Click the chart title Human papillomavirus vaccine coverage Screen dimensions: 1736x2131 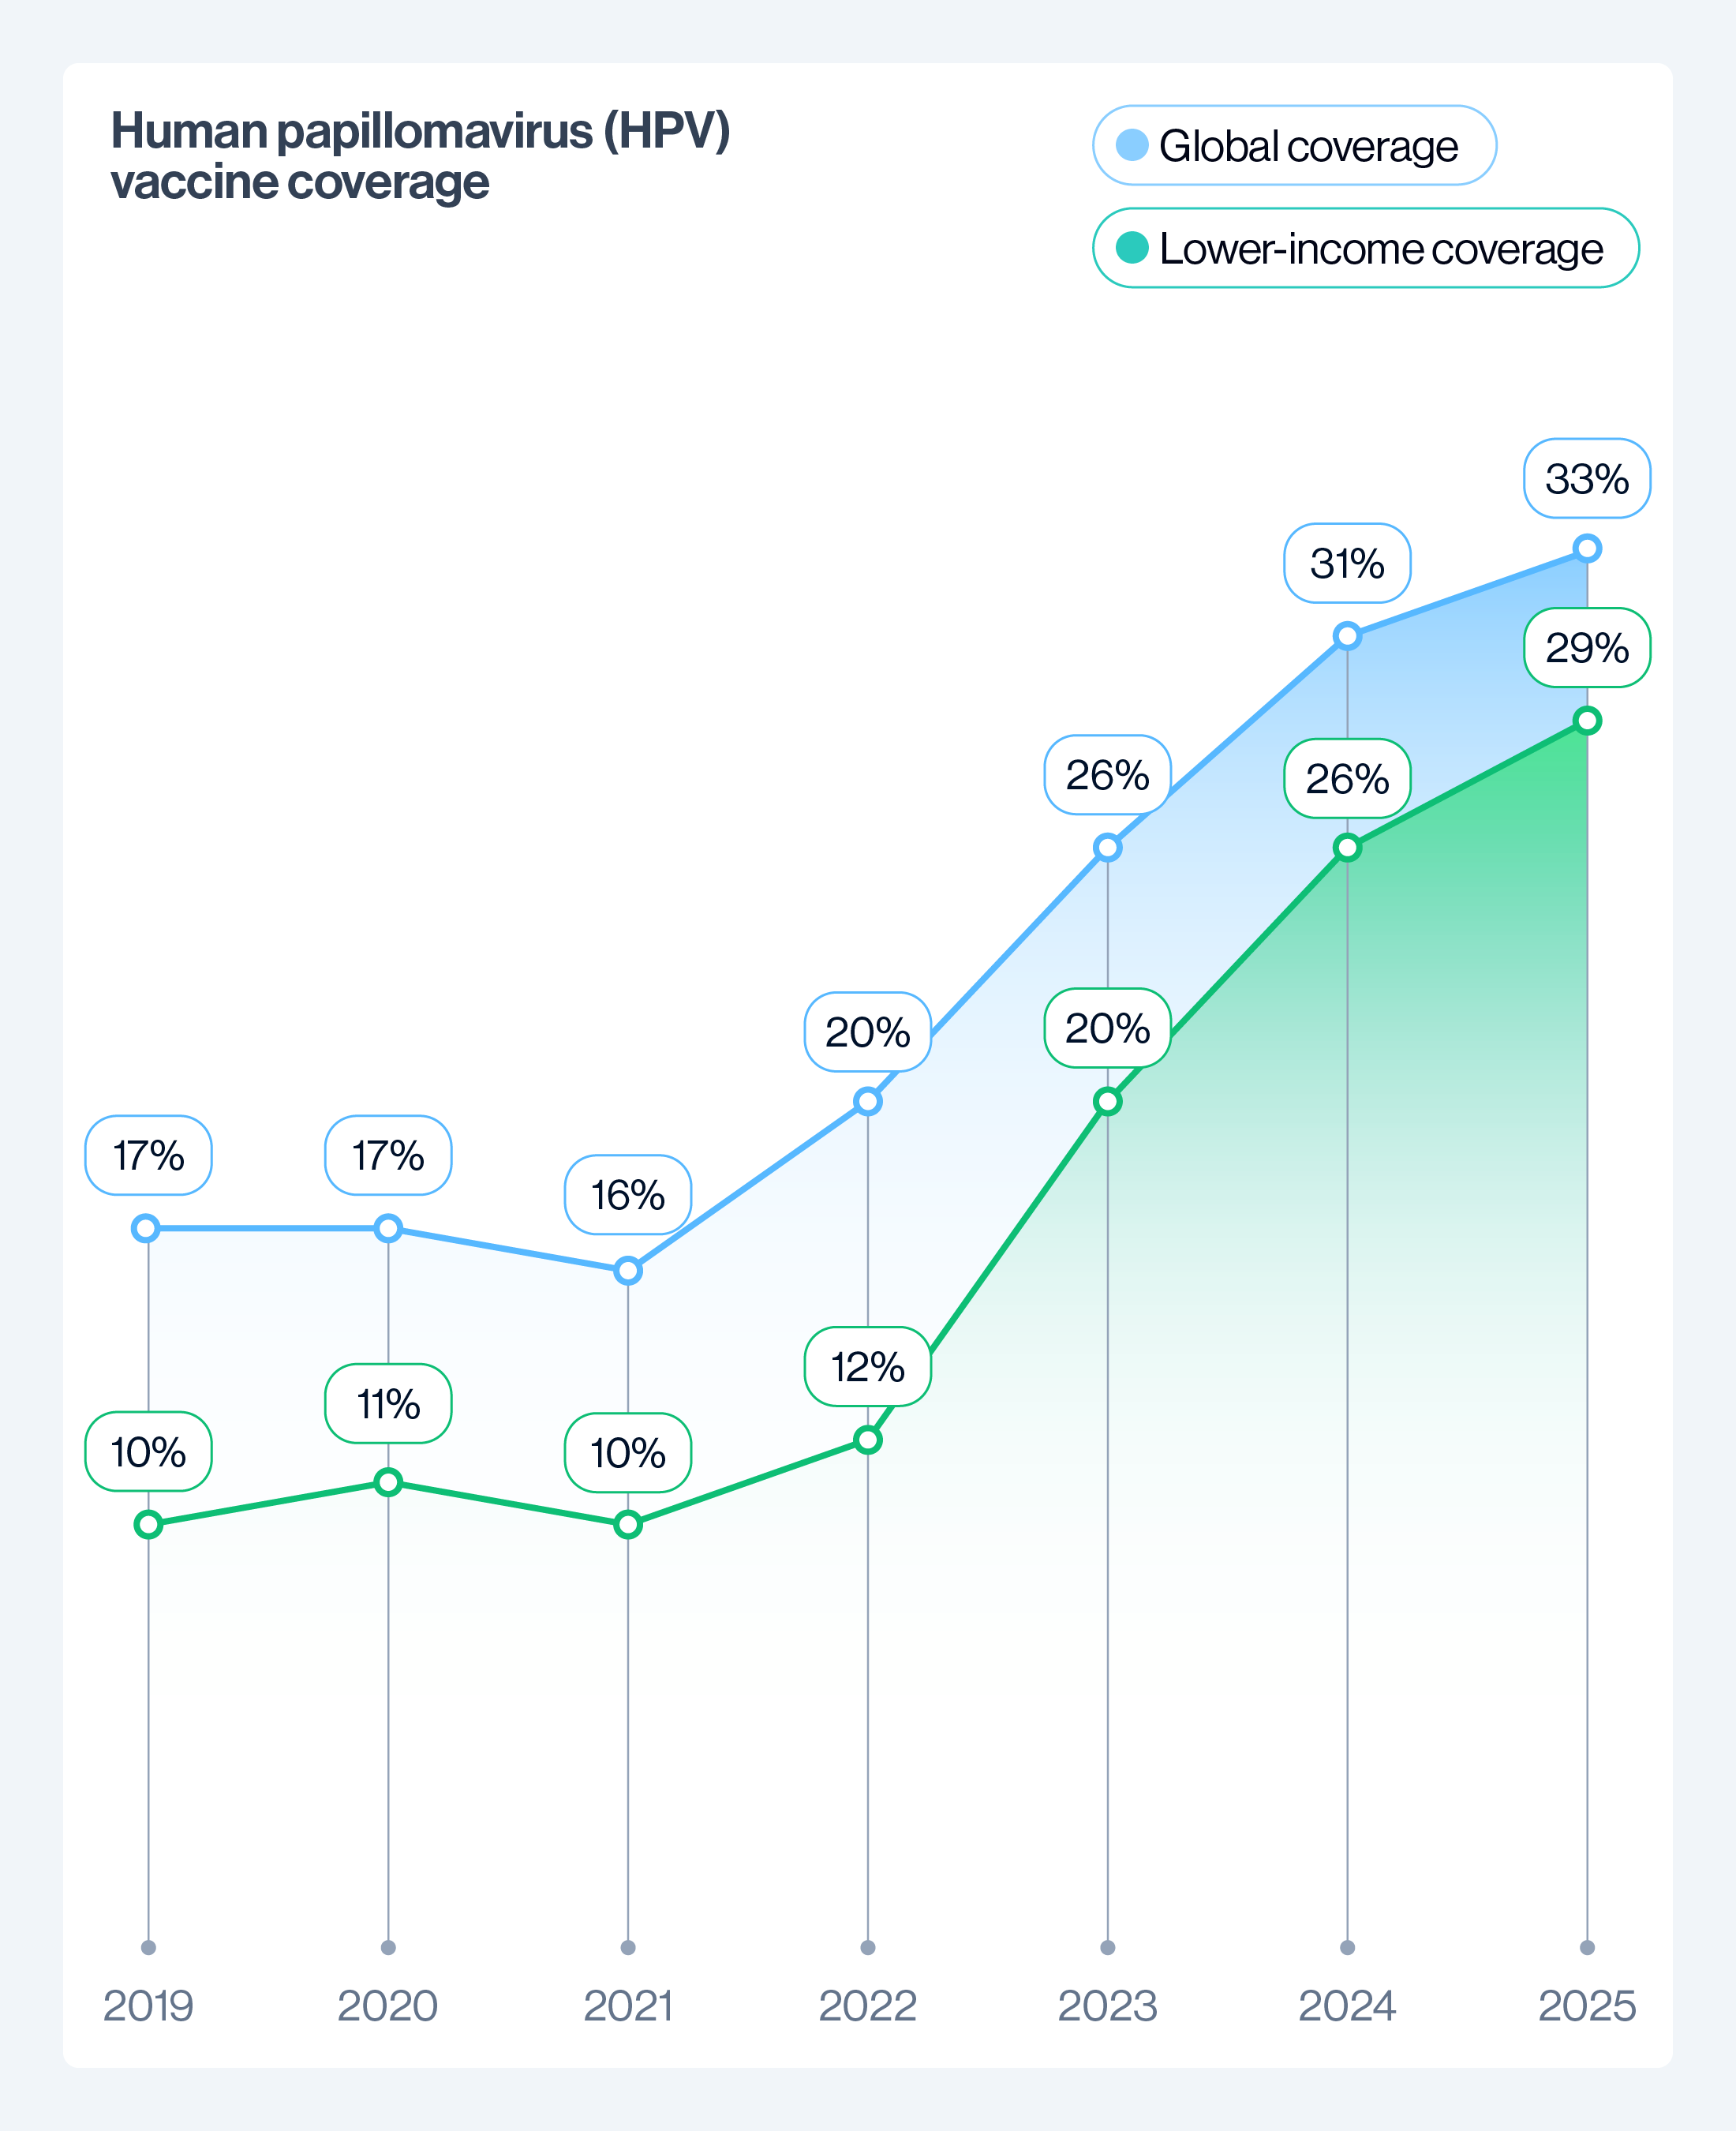tap(420, 155)
